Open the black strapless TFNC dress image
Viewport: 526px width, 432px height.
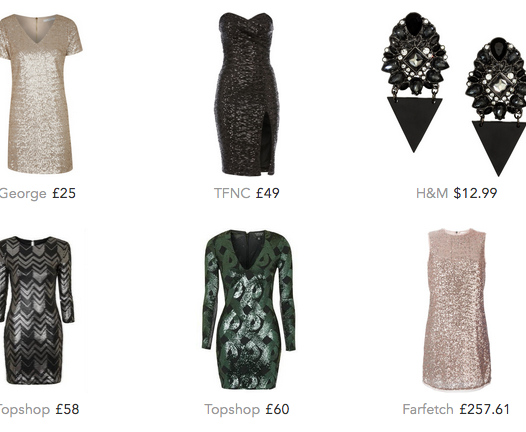coord(248,94)
